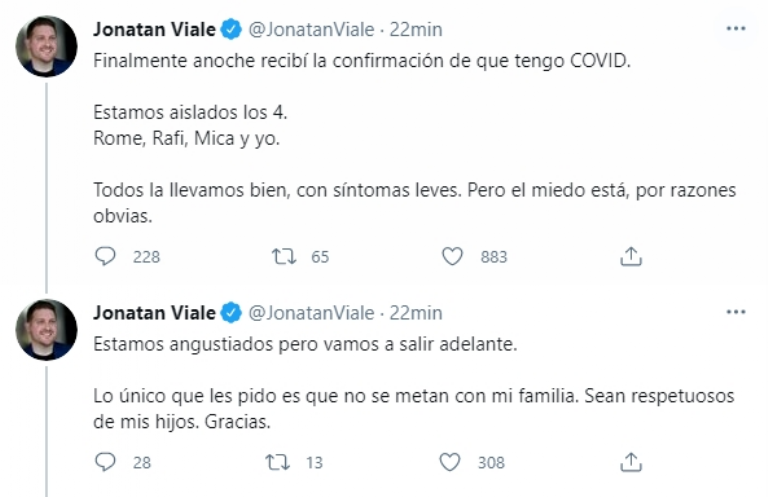768x497 pixels.
Task: Click Jonatan Viale name on first tweet
Action: [x=154, y=29]
